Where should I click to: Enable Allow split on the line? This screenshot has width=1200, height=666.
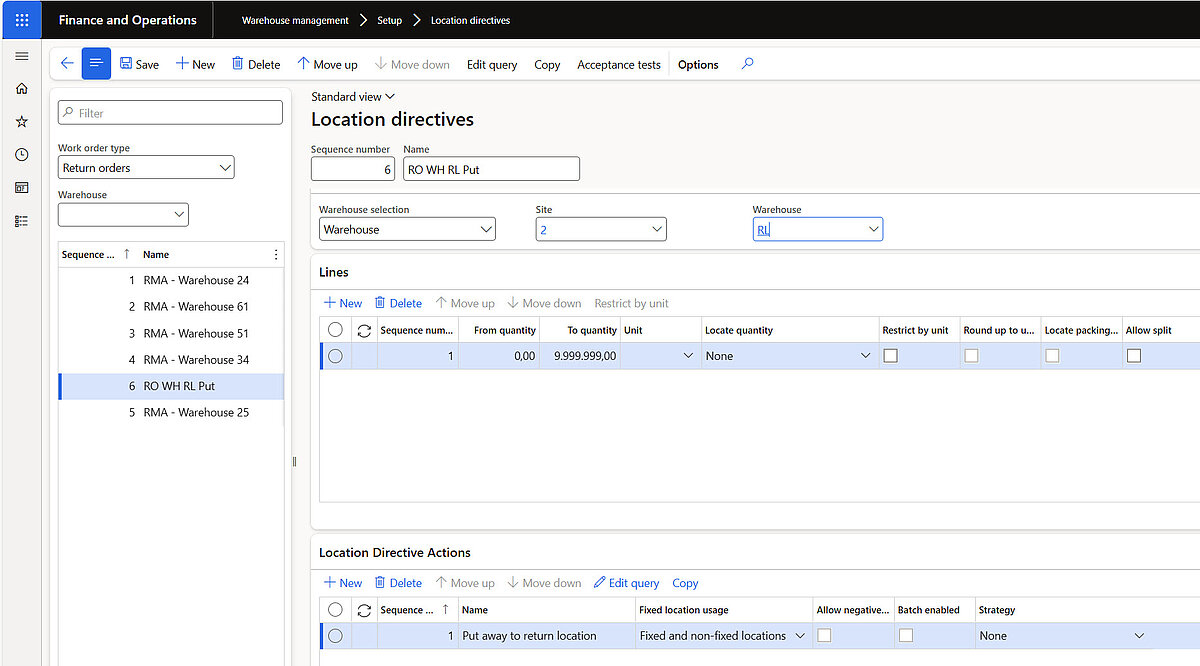tap(1135, 355)
